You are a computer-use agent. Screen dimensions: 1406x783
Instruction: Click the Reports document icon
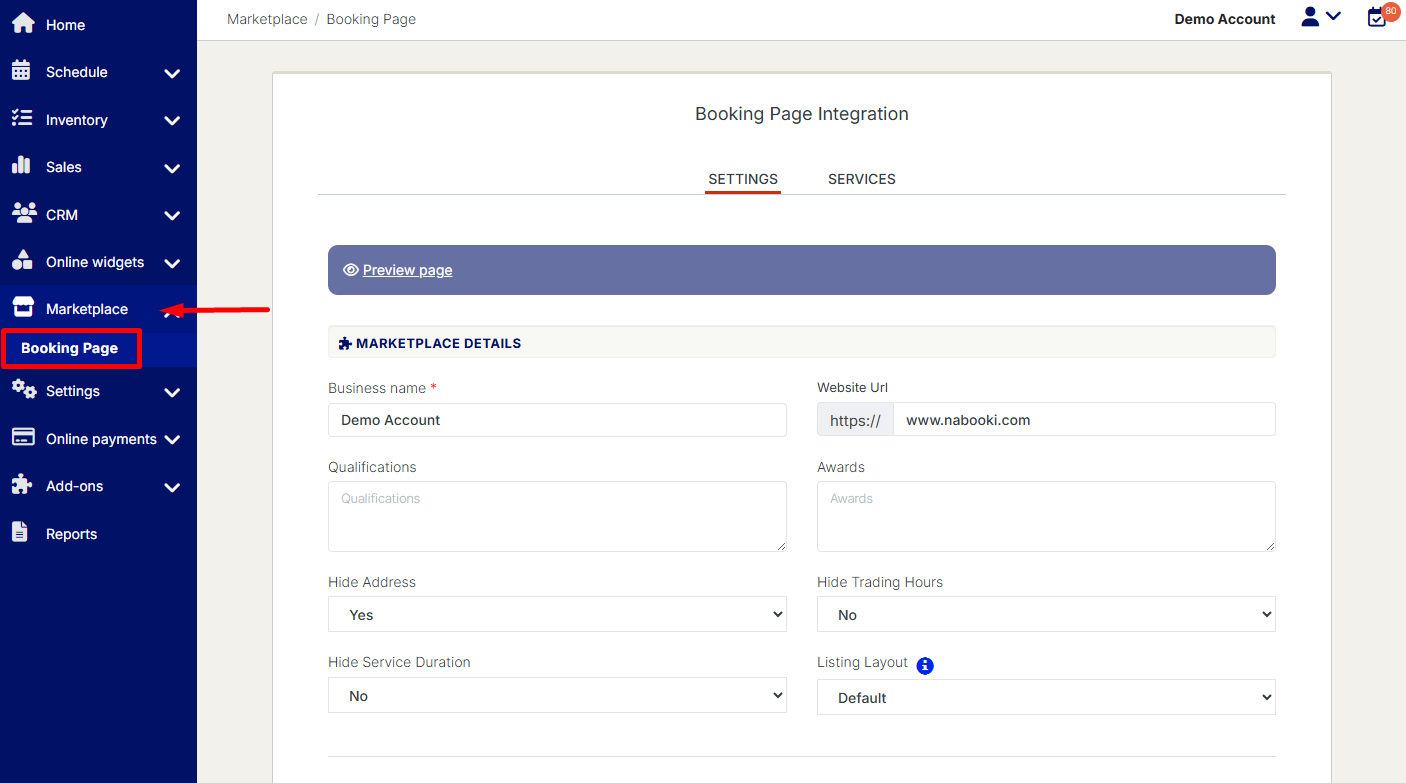[x=20, y=533]
